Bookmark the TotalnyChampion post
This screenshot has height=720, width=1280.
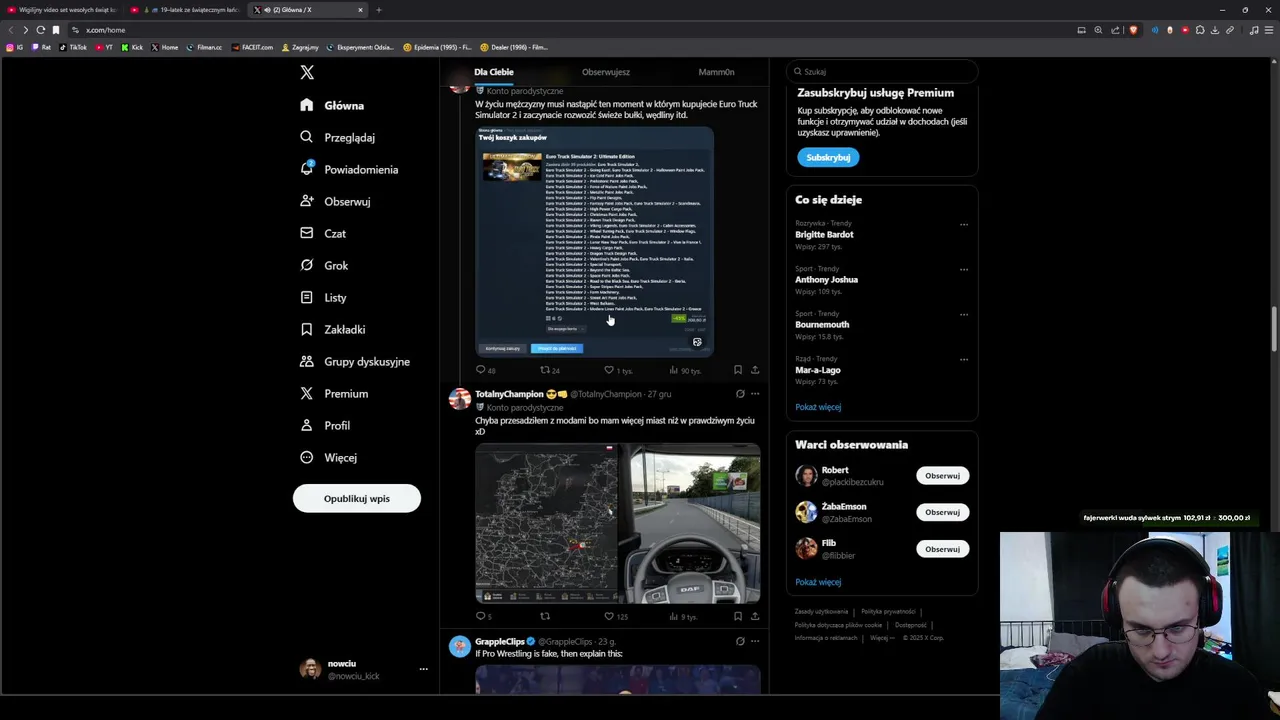pyautogui.click(x=738, y=617)
